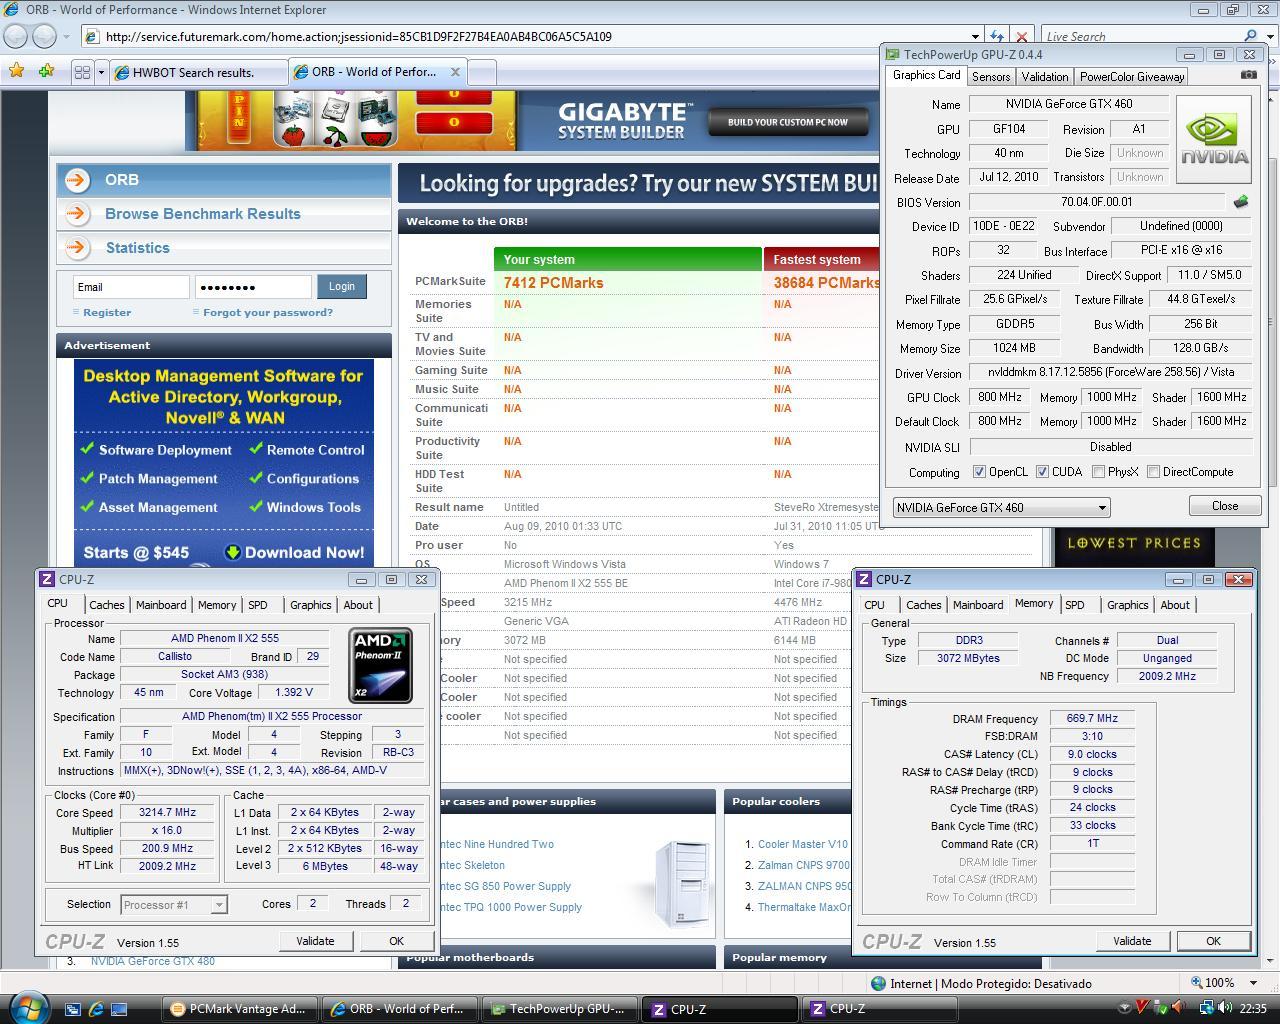Expand the address bar history dropdown
This screenshot has height=1024, width=1280.
tap(974, 36)
